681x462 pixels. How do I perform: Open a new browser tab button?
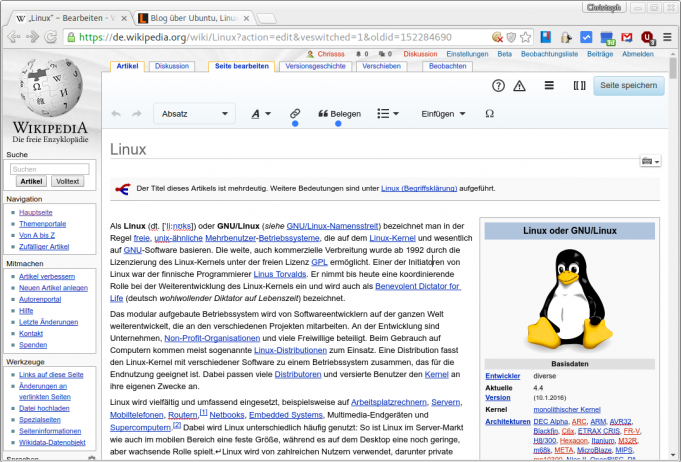click(x=267, y=18)
